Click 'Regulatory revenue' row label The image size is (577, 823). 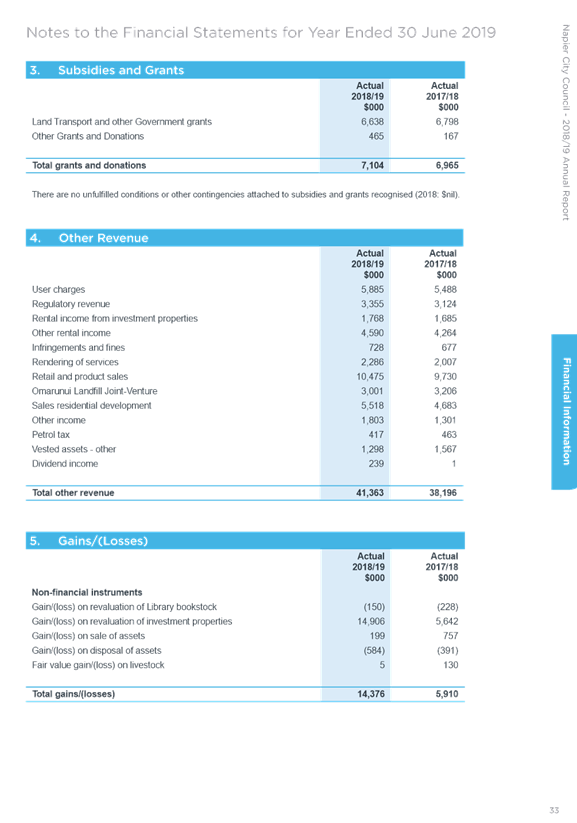(x=71, y=304)
